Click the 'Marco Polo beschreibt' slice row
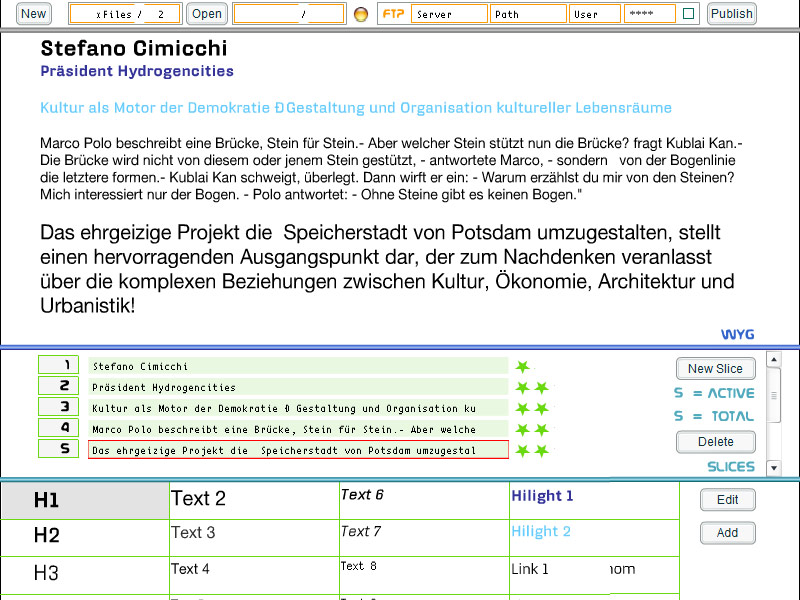Image resolution: width=800 pixels, height=600 pixels. (298, 429)
